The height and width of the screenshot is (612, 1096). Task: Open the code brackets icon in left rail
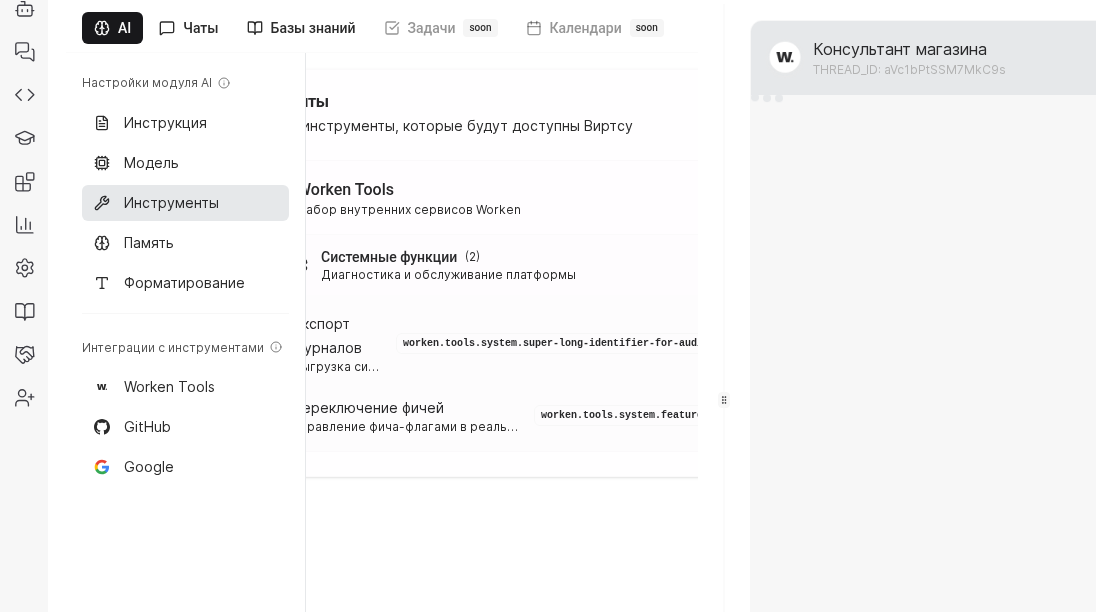coord(25,95)
